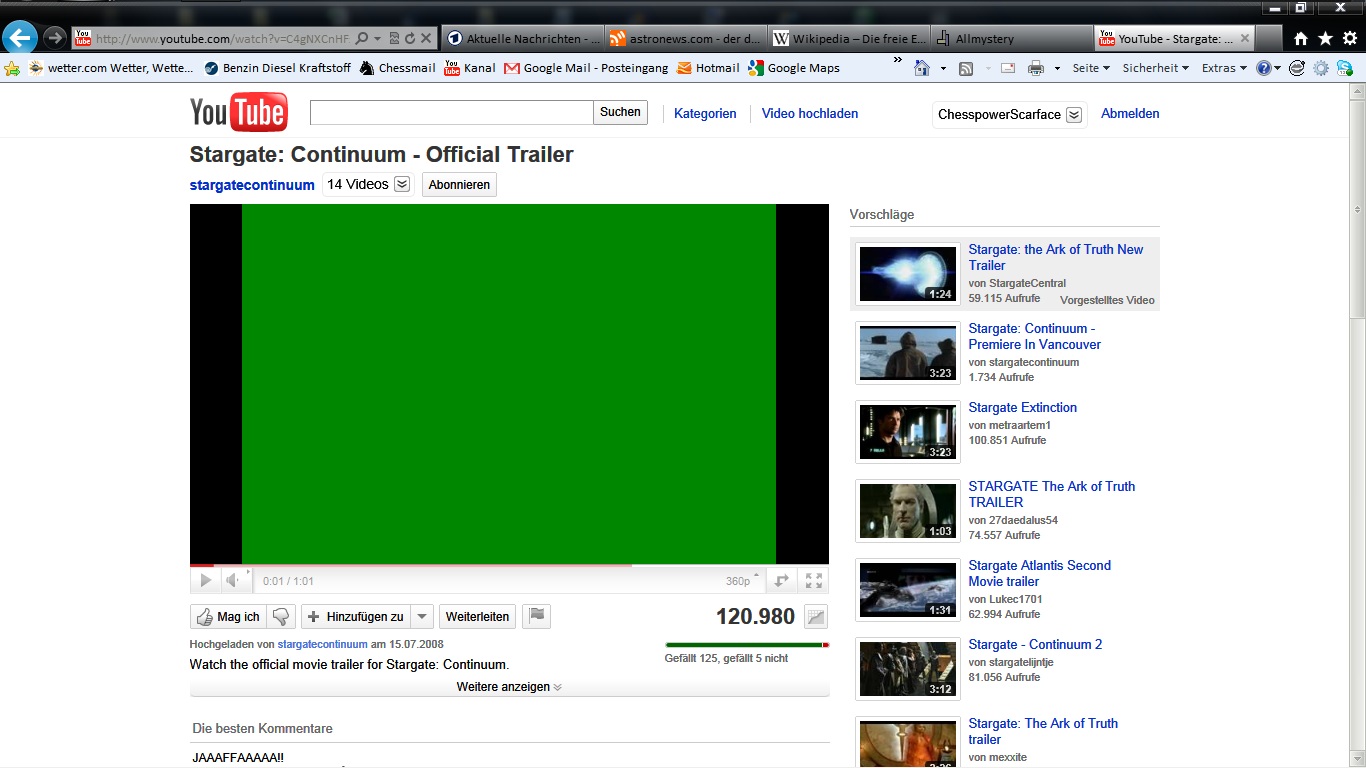This screenshot has height=768, width=1366.
Task: Open wetter.com favorites bar link
Action: click(x=111, y=68)
